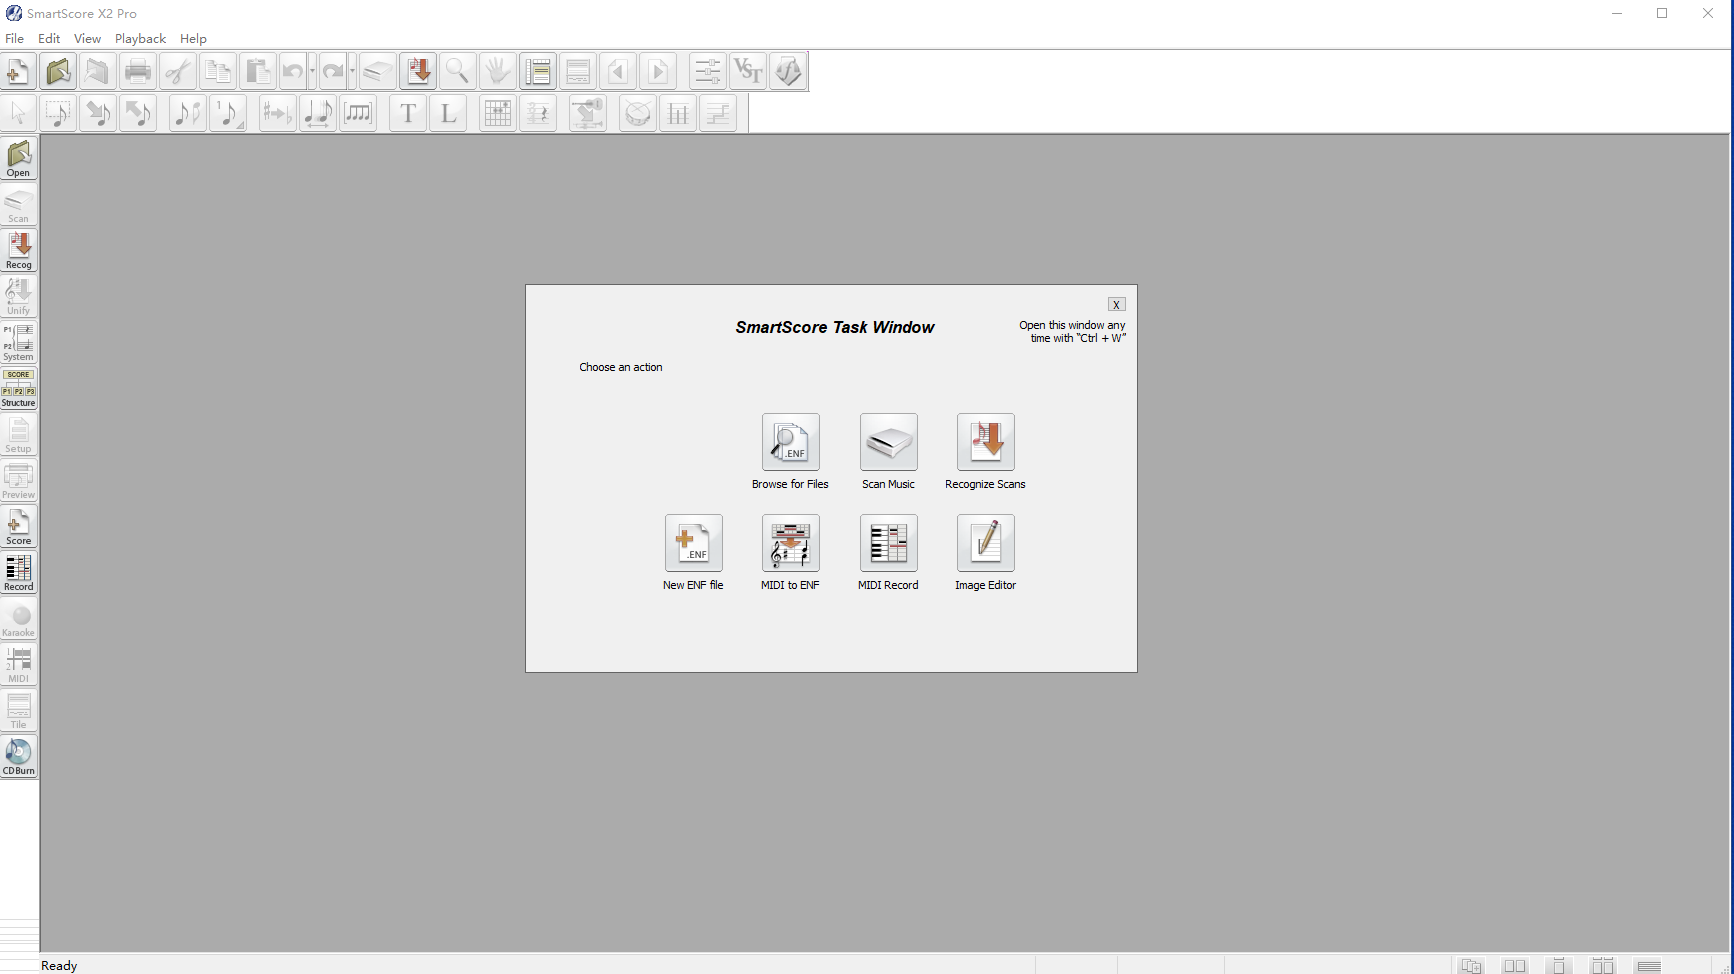Choose Browse for Files in the Task Window
1734x974 pixels.
click(791, 442)
